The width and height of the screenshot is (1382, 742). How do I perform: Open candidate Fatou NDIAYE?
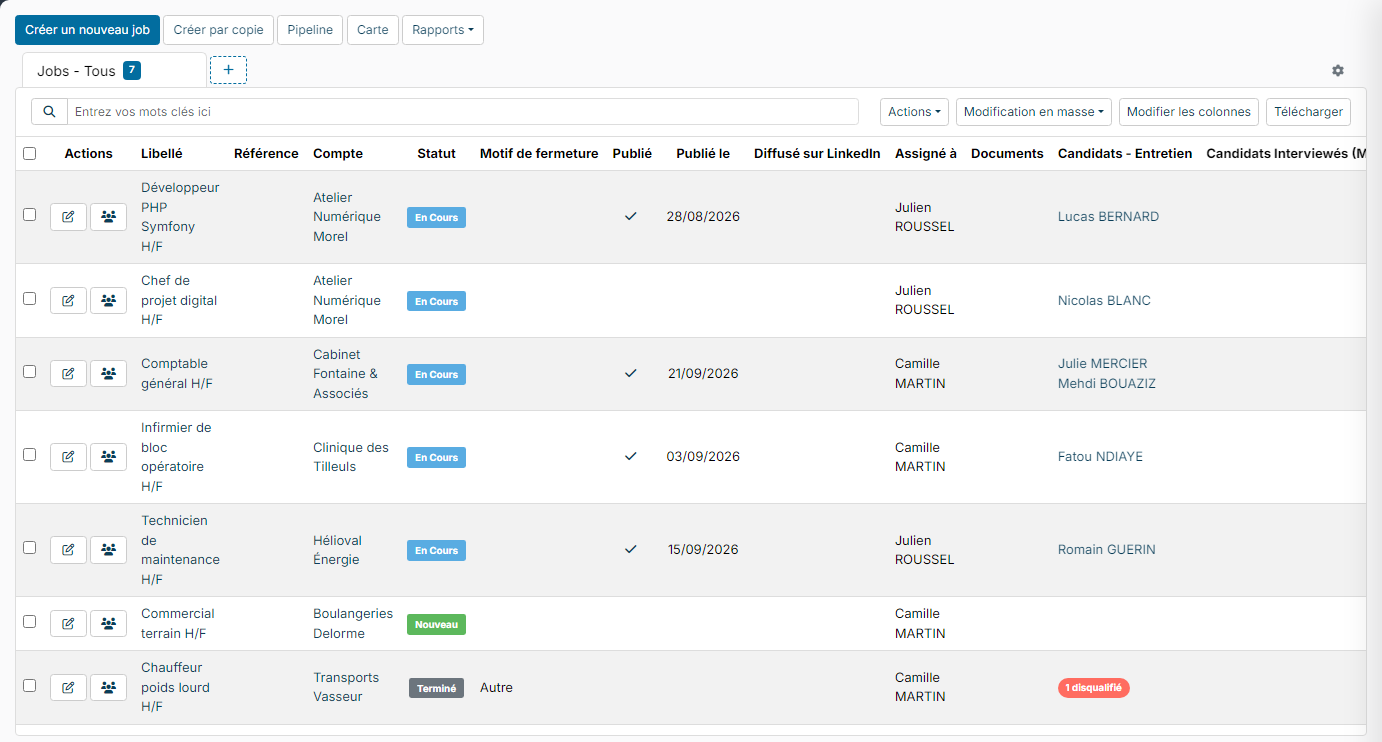click(x=1100, y=457)
